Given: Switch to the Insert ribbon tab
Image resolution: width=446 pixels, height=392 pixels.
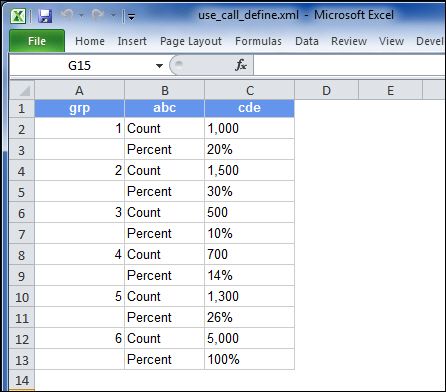Looking at the screenshot, I should point(132,41).
